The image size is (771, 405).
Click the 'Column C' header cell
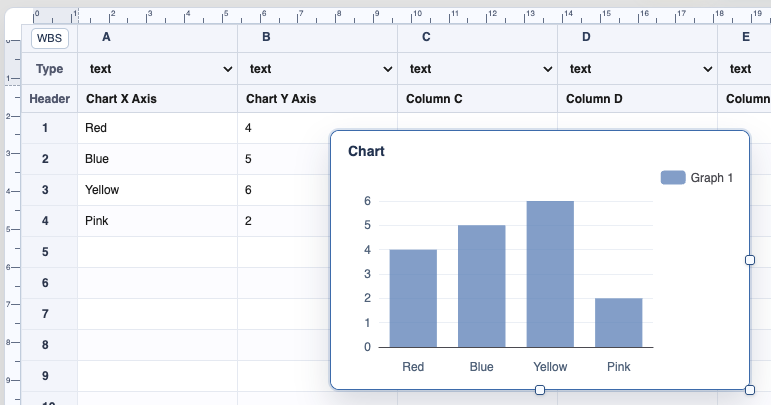coord(477,99)
